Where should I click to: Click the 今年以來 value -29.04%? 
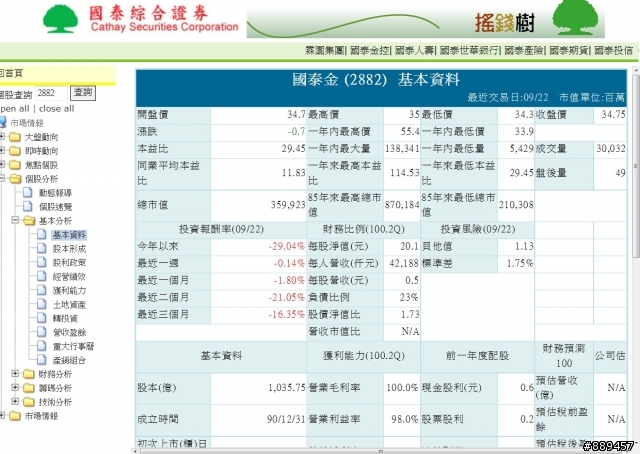click(286, 246)
